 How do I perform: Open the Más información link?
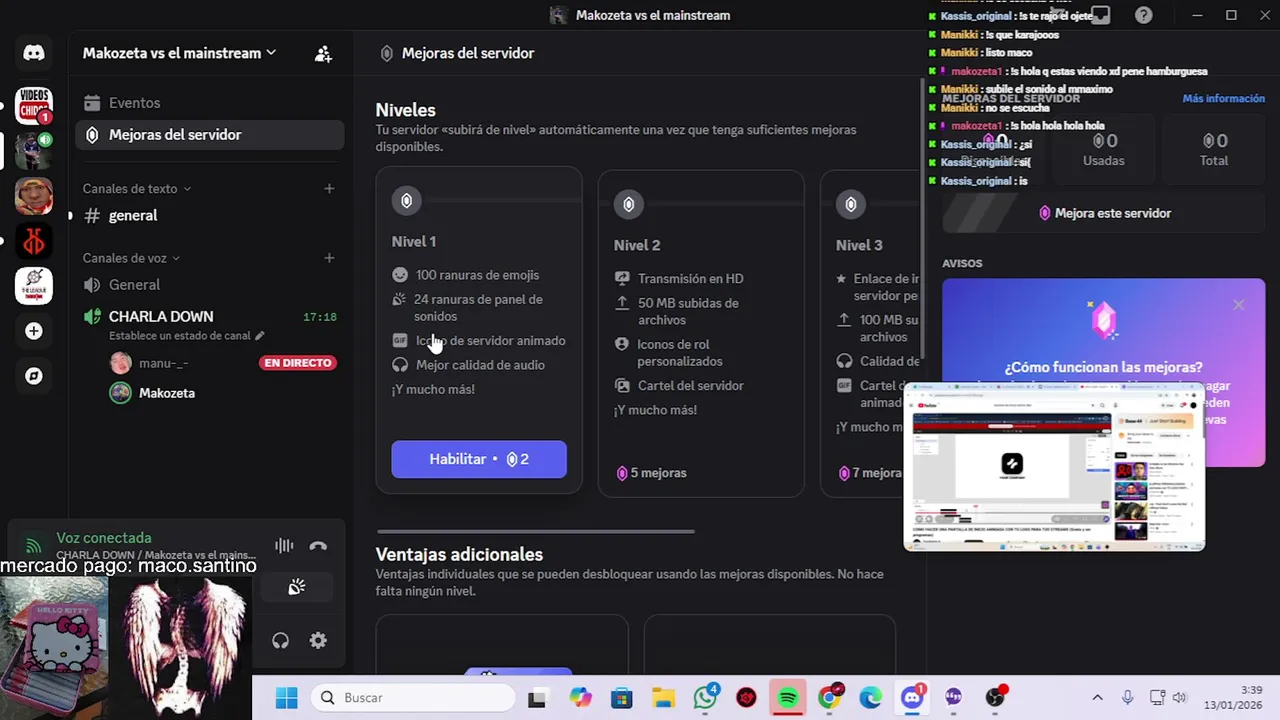(1223, 98)
